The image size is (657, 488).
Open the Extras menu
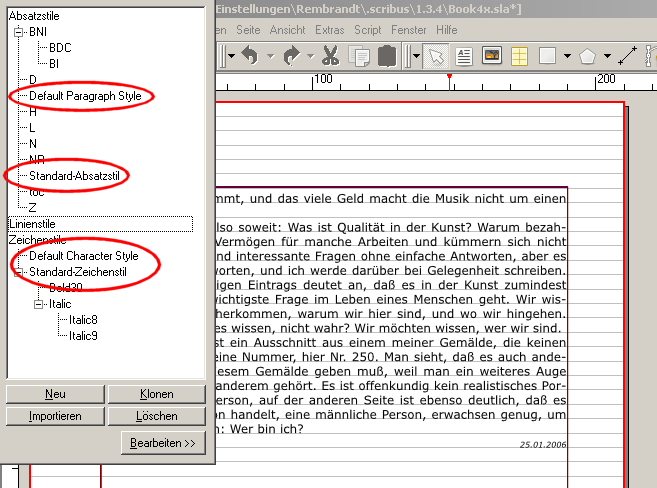pyautogui.click(x=329, y=31)
